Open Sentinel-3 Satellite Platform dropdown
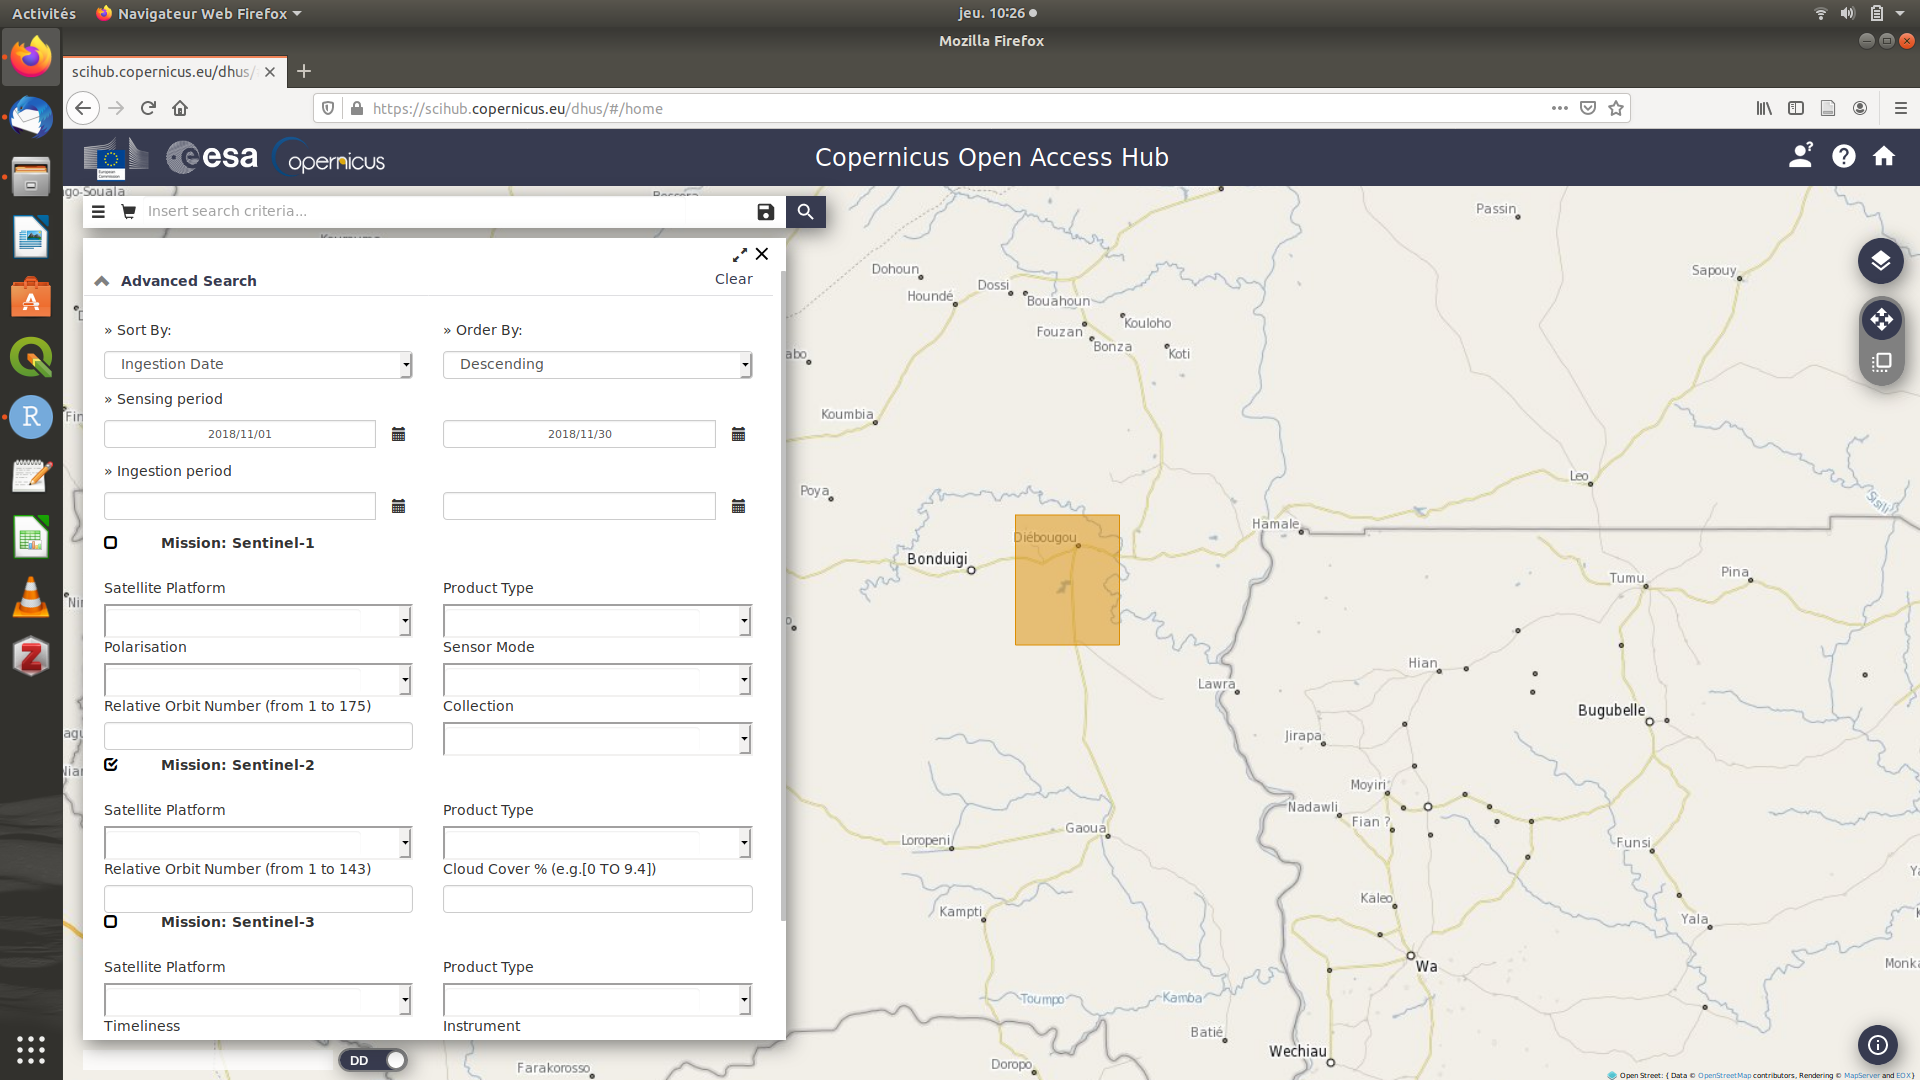 pyautogui.click(x=258, y=1000)
